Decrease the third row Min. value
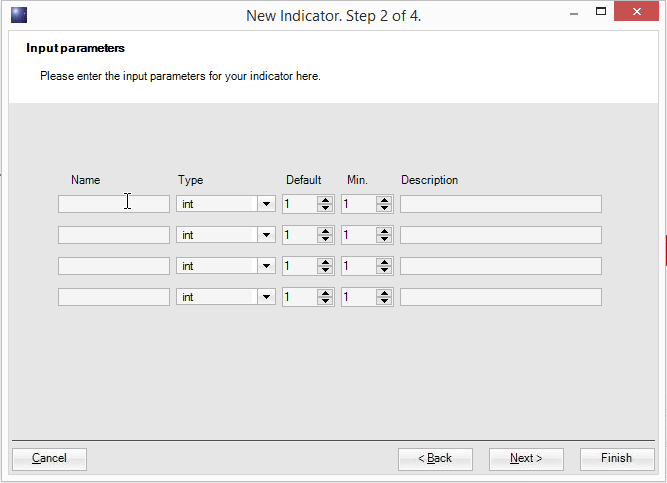Viewport: 667px width, 483px height. pyautogui.click(x=385, y=270)
